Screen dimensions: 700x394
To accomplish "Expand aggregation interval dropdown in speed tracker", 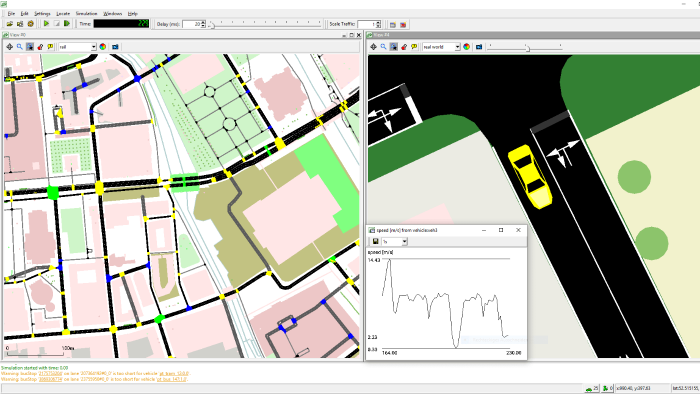I will point(404,241).
